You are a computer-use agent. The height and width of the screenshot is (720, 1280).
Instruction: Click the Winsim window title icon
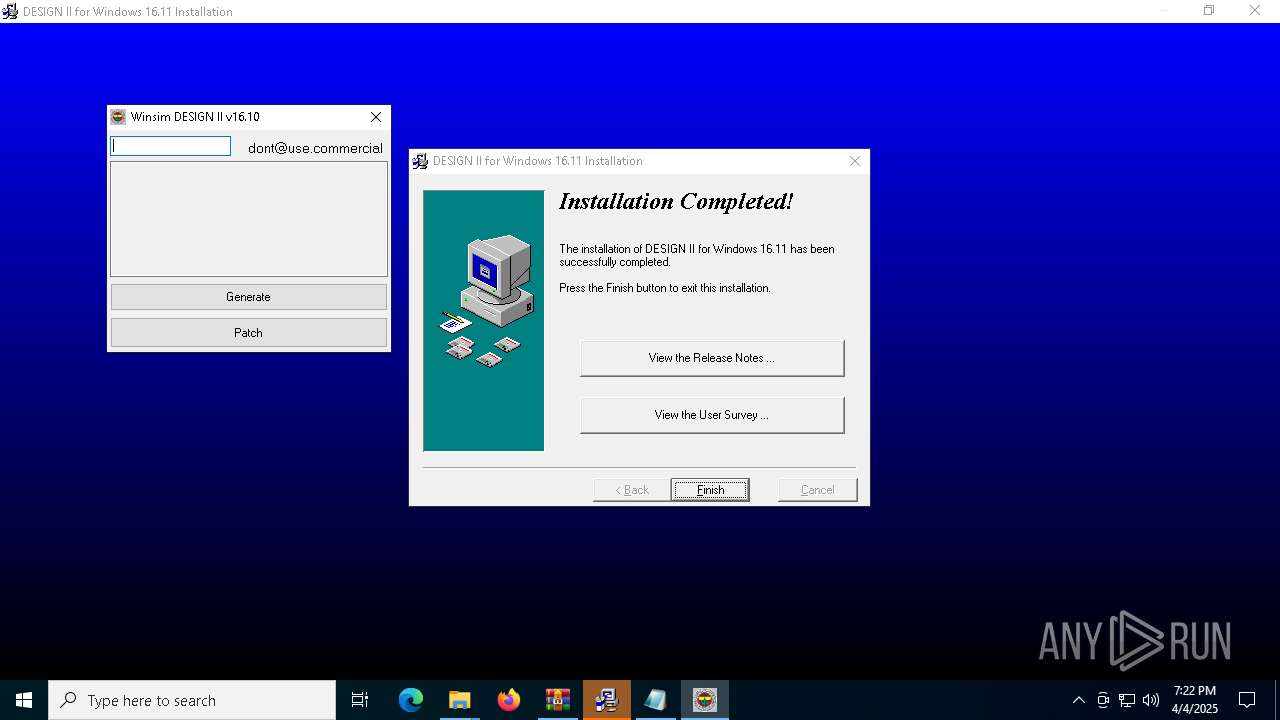click(x=118, y=117)
